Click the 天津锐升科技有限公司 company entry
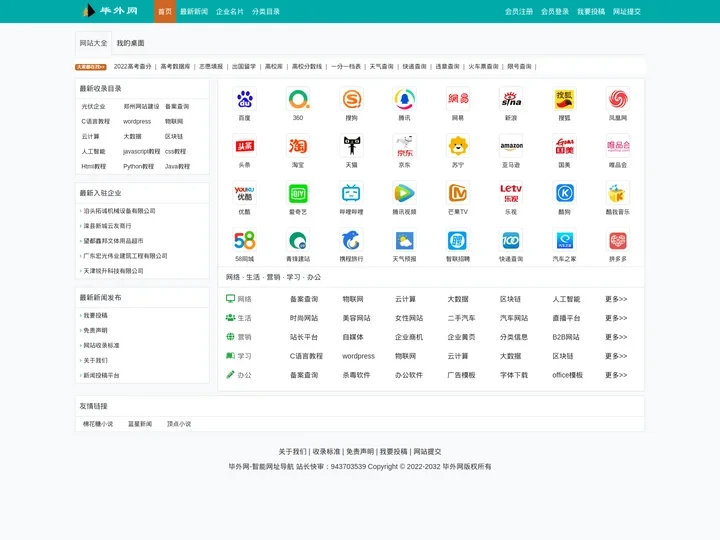Screen dimensions: 720x540 [113, 271]
